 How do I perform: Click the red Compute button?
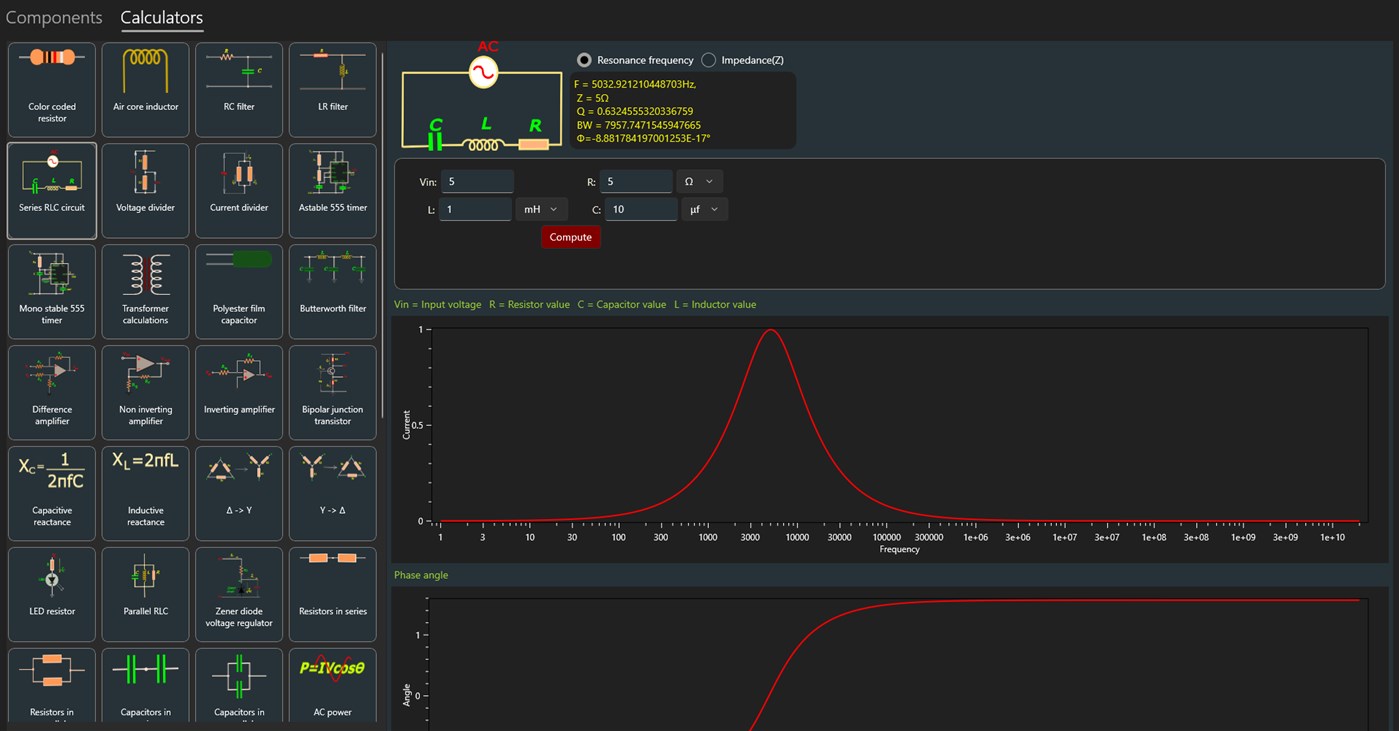(x=571, y=237)
